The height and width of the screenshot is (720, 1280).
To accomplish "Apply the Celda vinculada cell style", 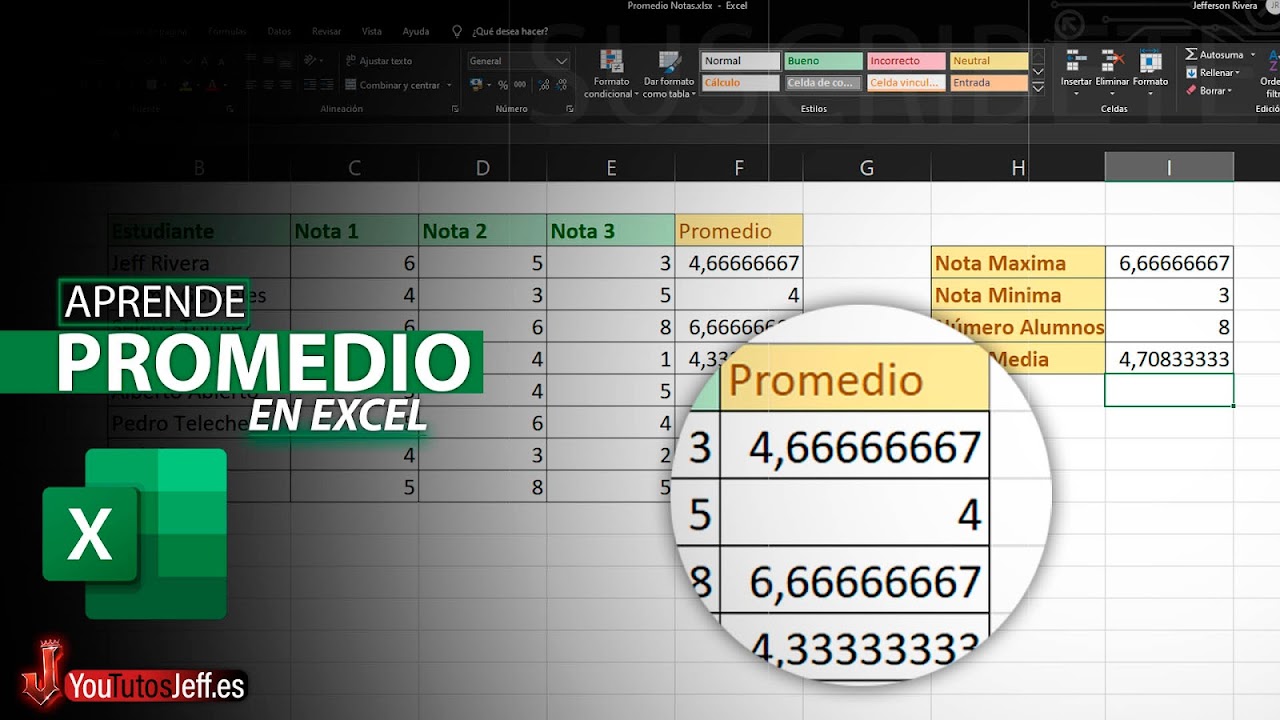I will coord(906,83).
